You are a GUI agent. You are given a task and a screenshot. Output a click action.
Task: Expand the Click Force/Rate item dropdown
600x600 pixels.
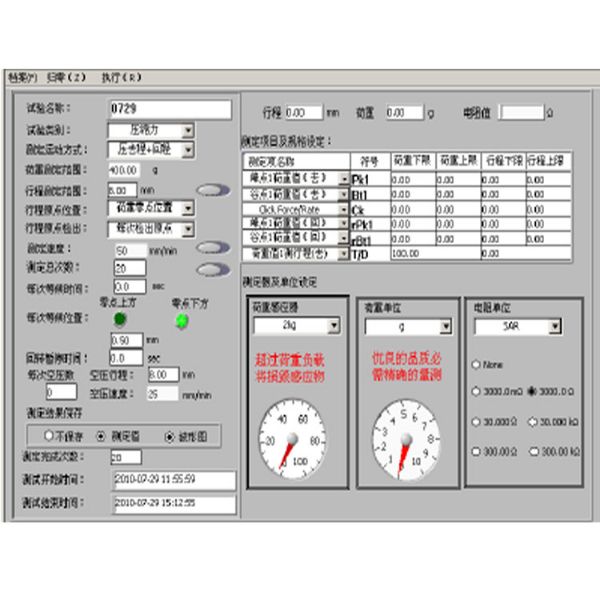point(344,208)
